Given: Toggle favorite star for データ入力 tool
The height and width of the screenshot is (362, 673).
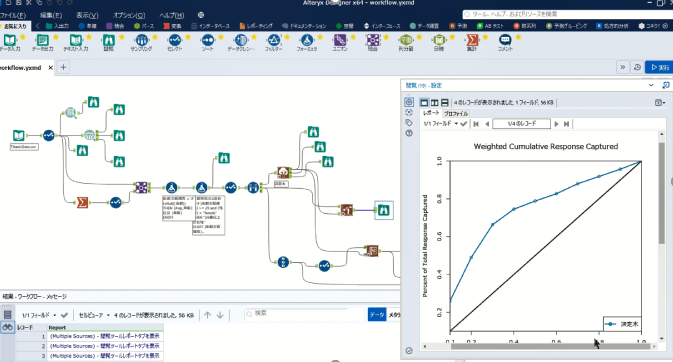Looking at the screenshot, I should (x=23, y=37).
